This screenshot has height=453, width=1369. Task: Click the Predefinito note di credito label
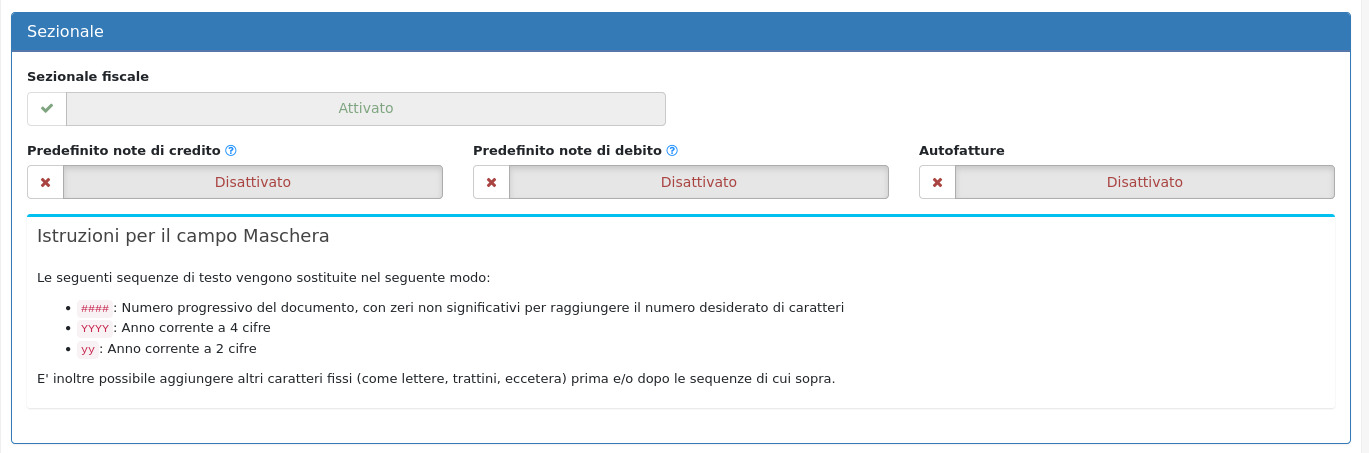point(123,151)
